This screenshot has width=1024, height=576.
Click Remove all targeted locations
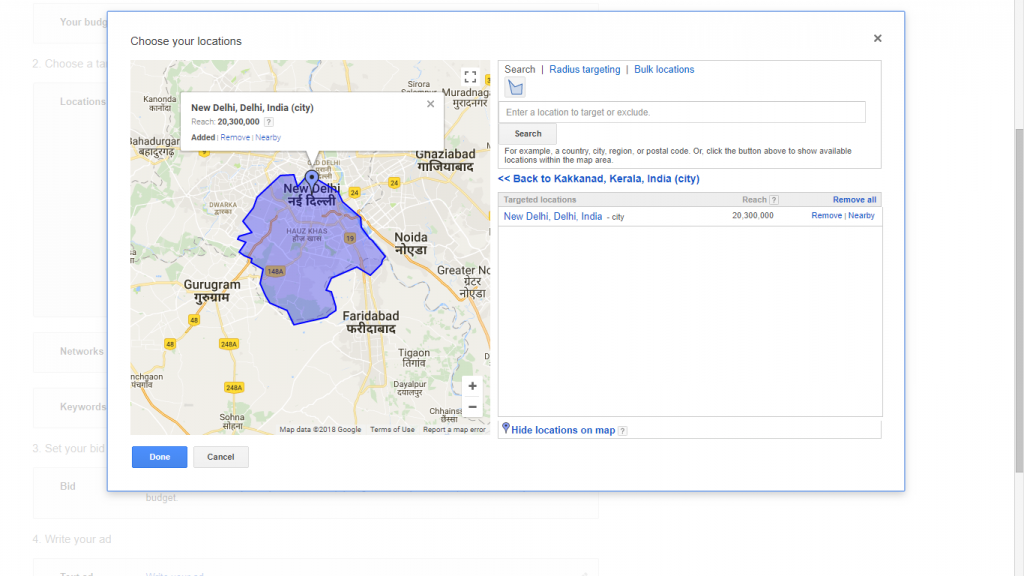[x=854, y=200]
